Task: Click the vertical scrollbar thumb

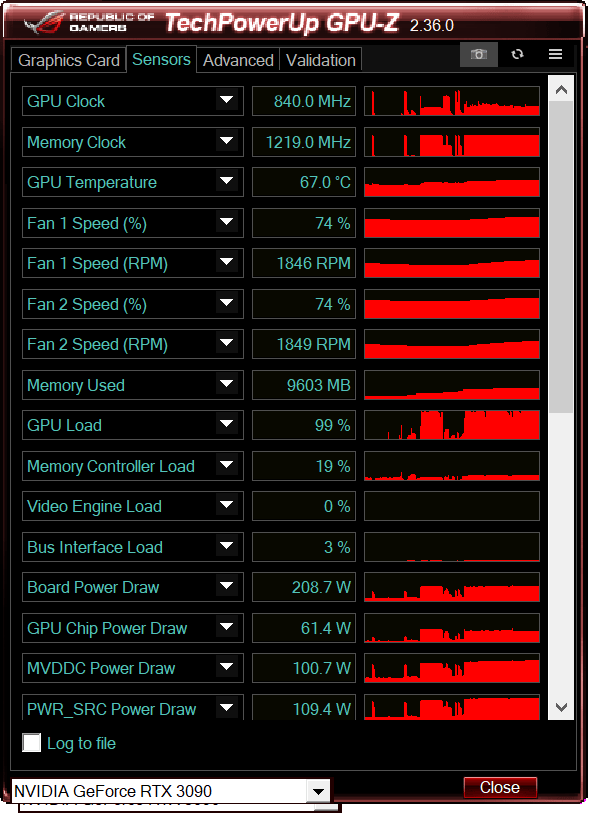Action: click(561, 257)
